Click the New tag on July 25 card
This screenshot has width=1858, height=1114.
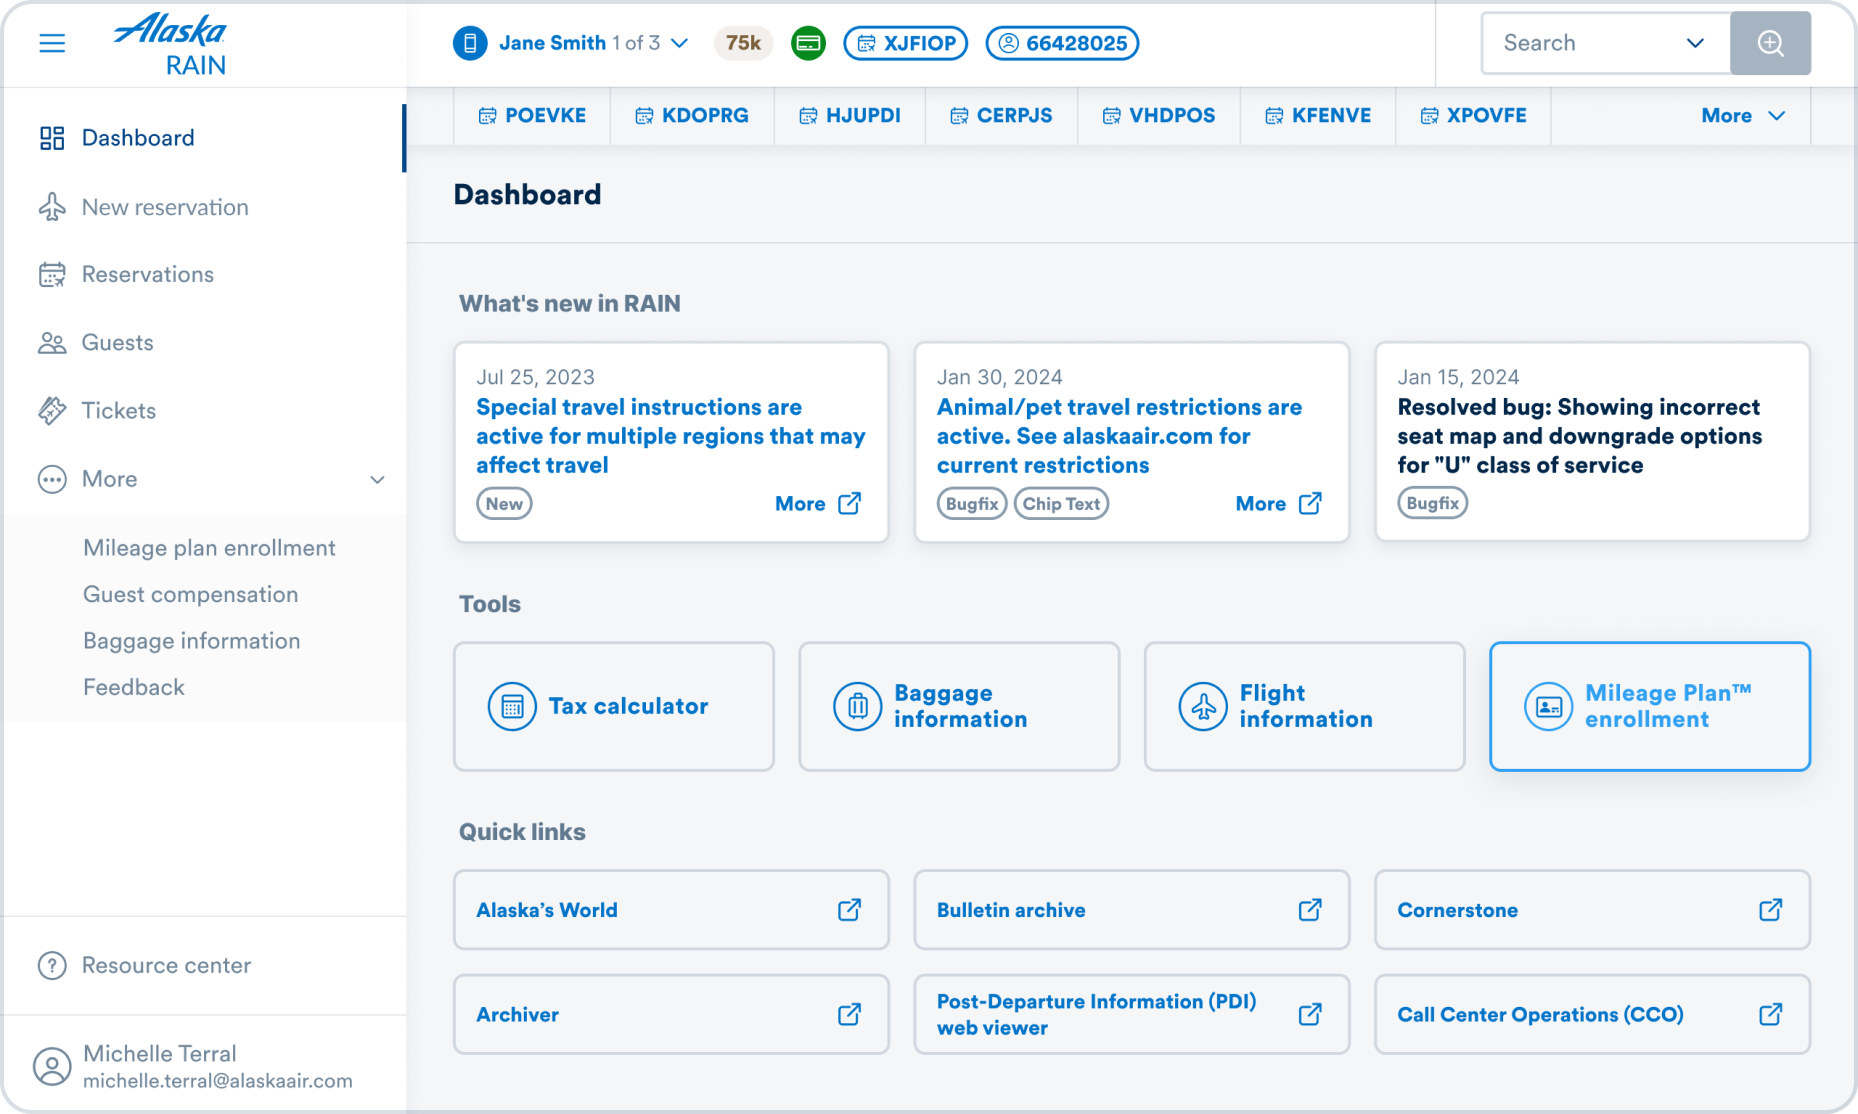[x=504, y=504]
